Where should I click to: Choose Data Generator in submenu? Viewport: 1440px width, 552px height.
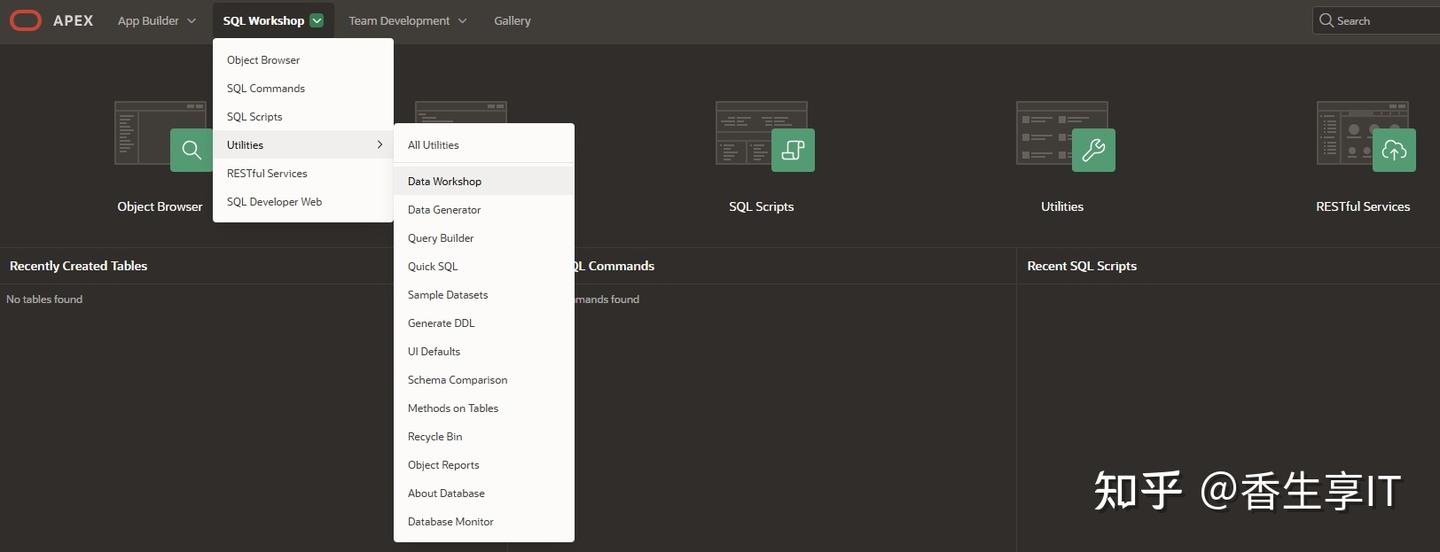pyautogui.click(x=484, y=210)
